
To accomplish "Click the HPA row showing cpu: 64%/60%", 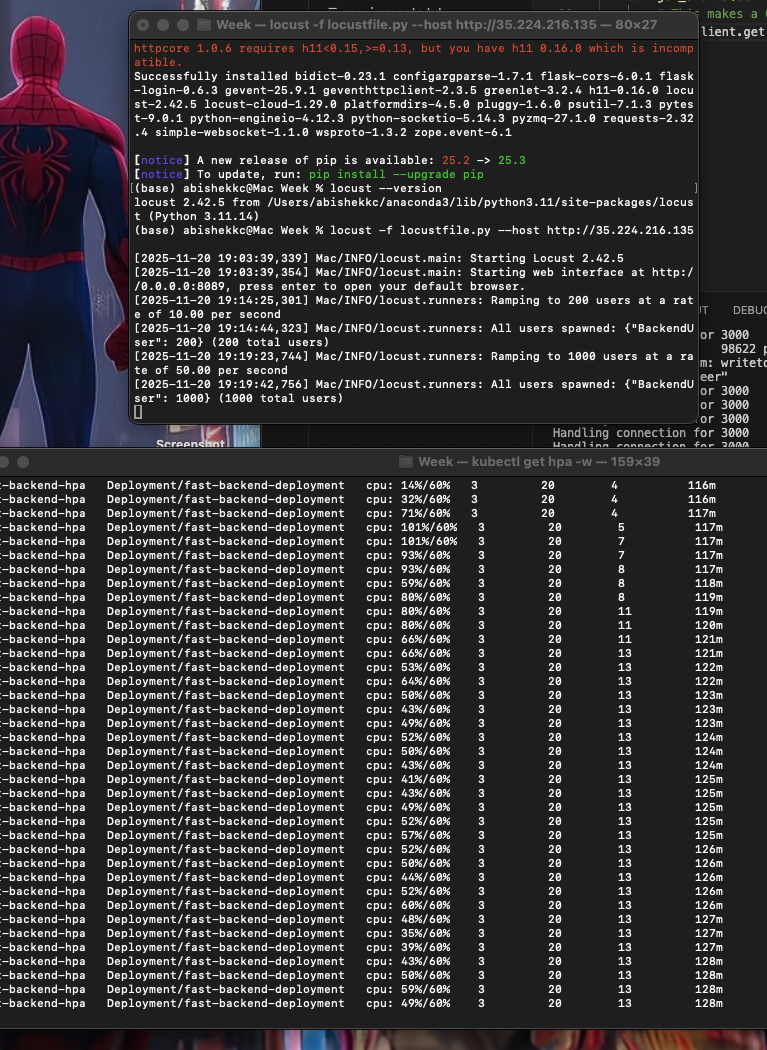I will coord(361,681).
